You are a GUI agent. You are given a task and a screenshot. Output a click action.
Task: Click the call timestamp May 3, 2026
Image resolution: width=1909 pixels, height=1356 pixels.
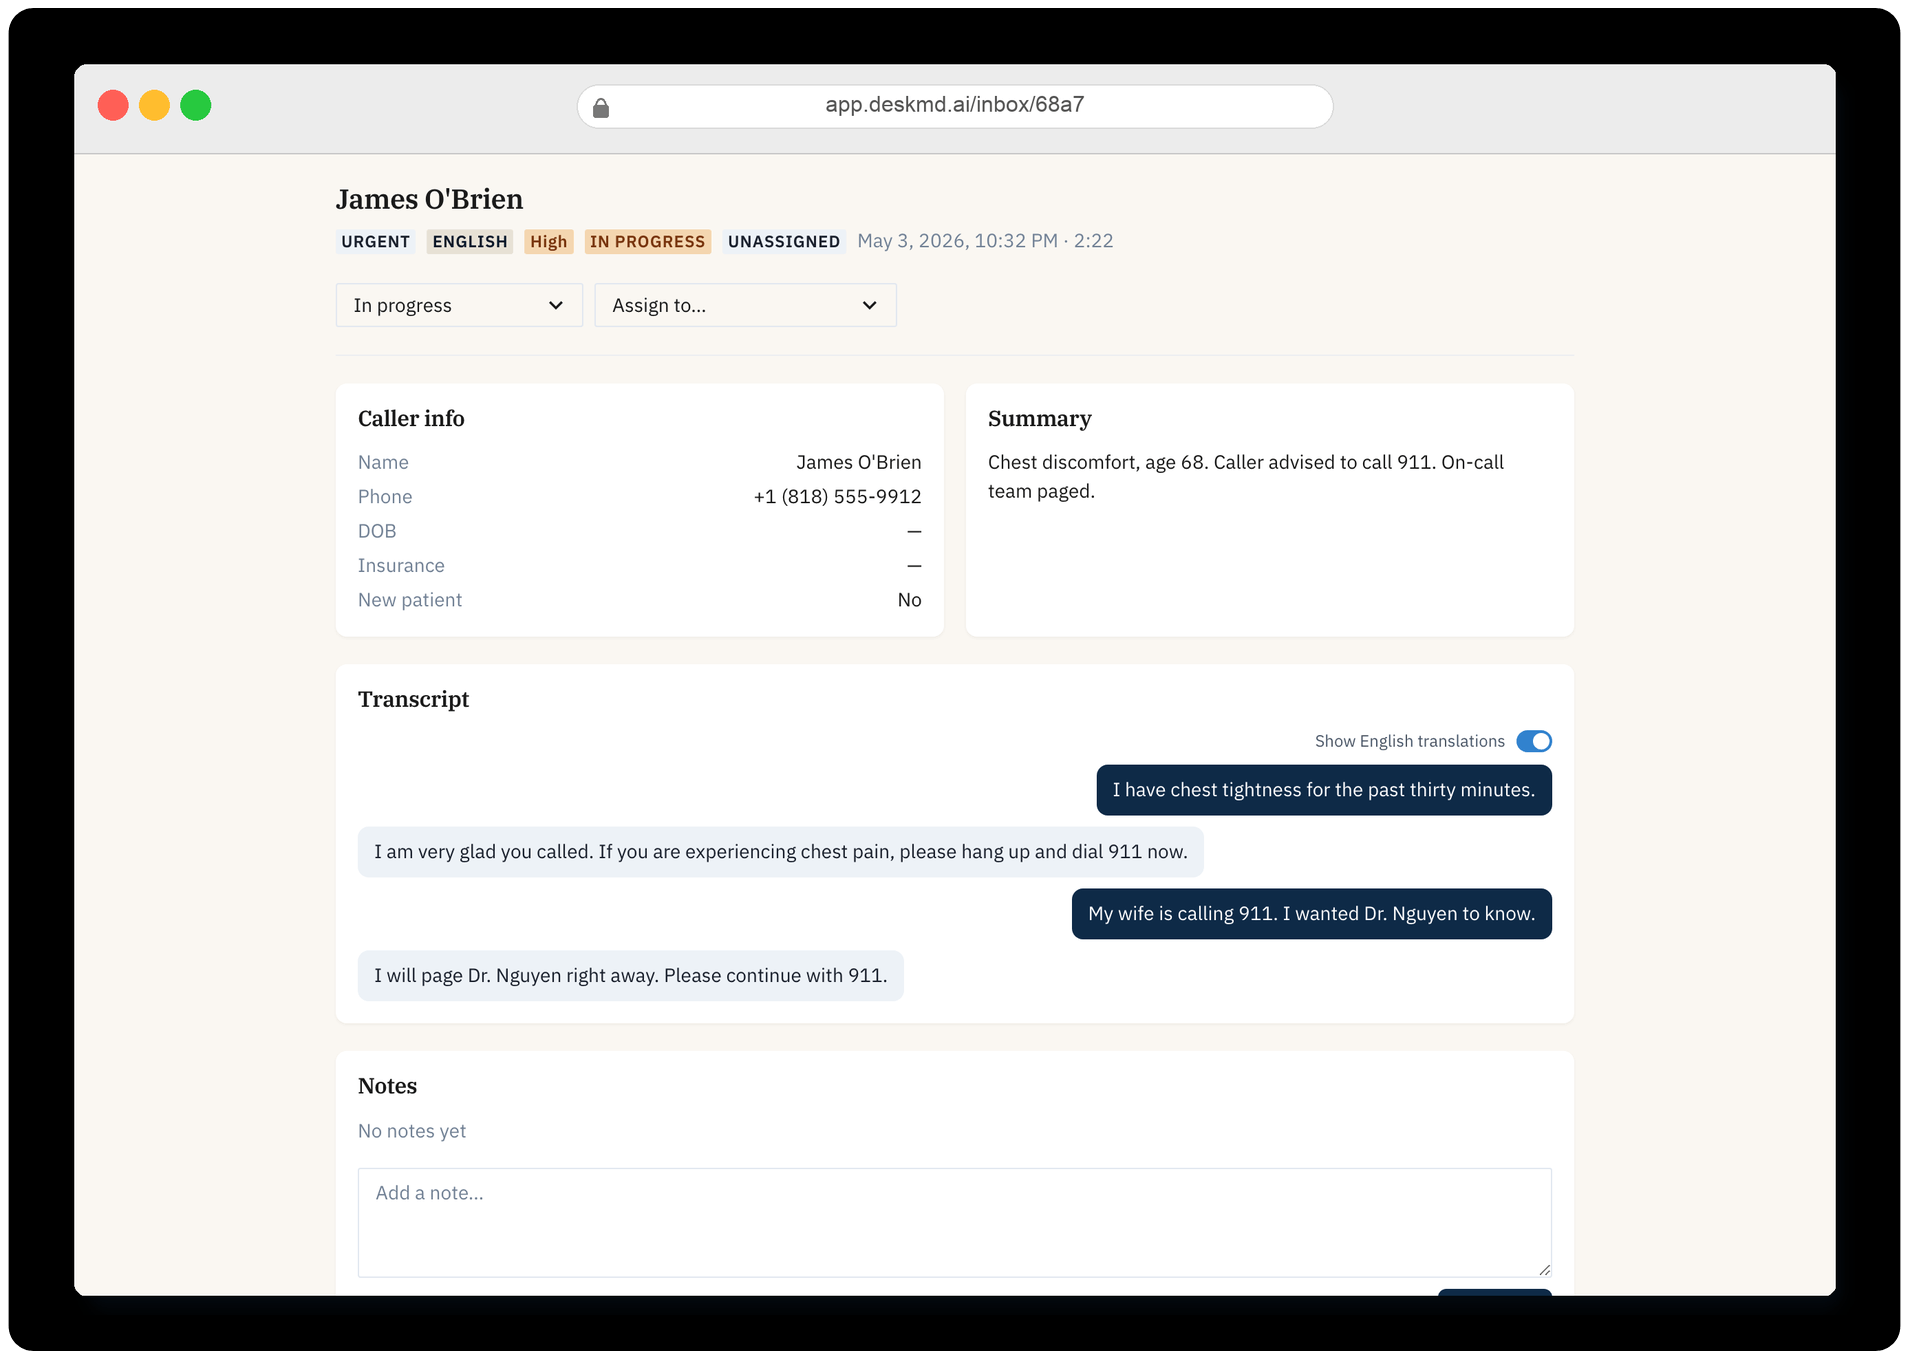pos(985,241)
